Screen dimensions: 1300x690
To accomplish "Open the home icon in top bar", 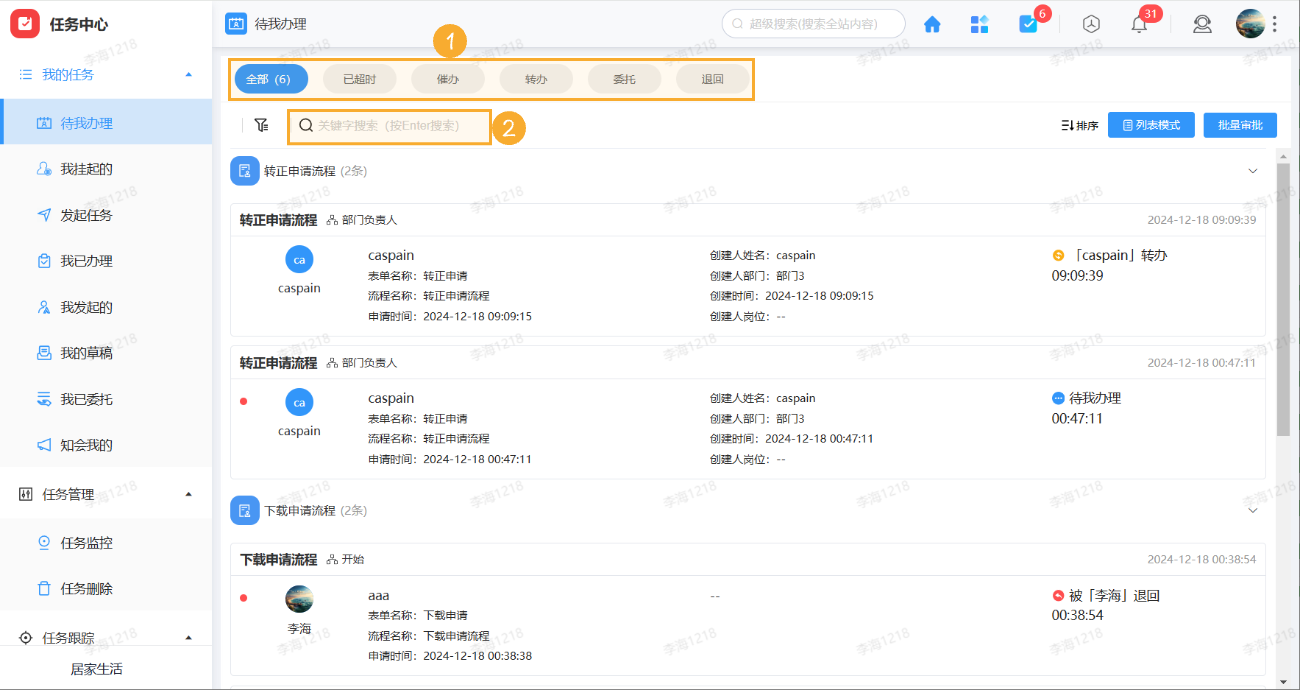I will (931, 23).
